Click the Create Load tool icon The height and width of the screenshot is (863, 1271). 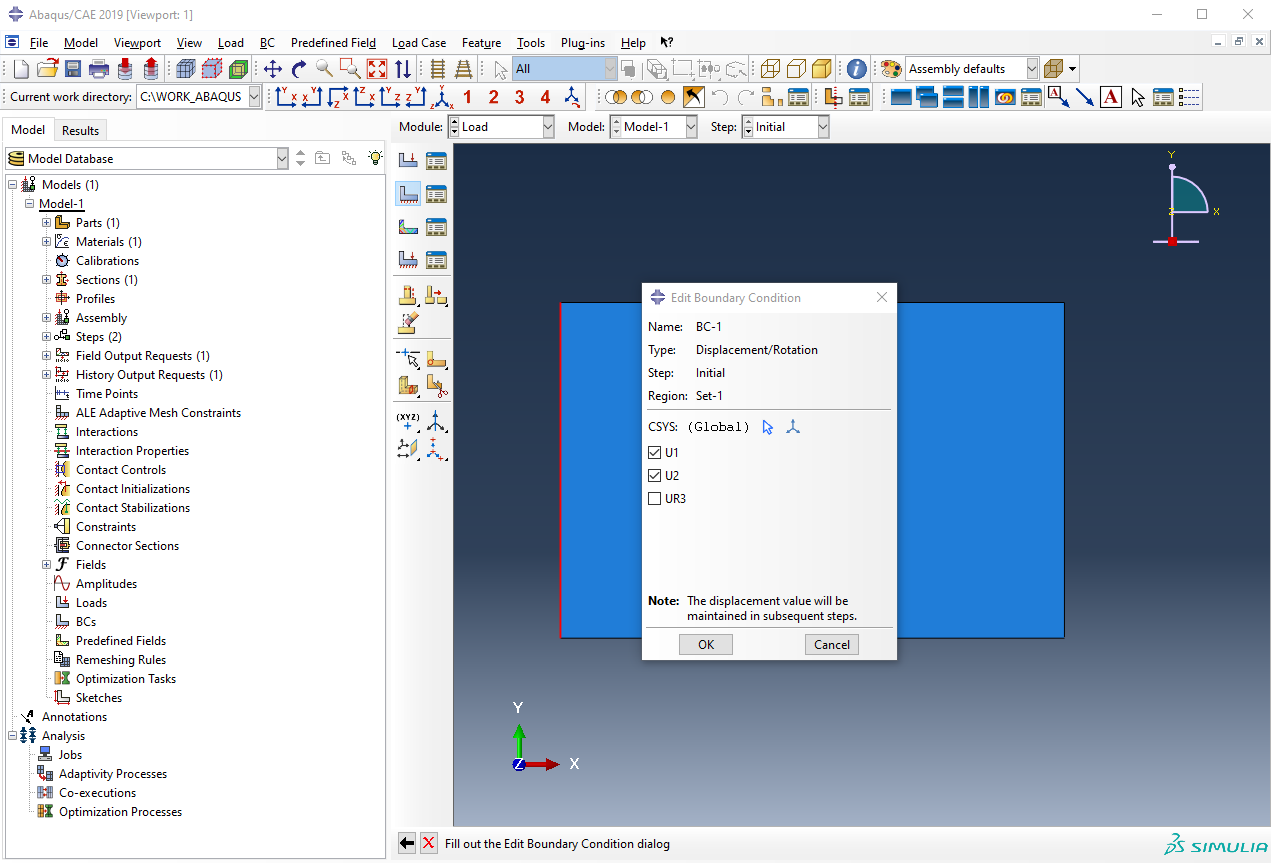point(408,160)
